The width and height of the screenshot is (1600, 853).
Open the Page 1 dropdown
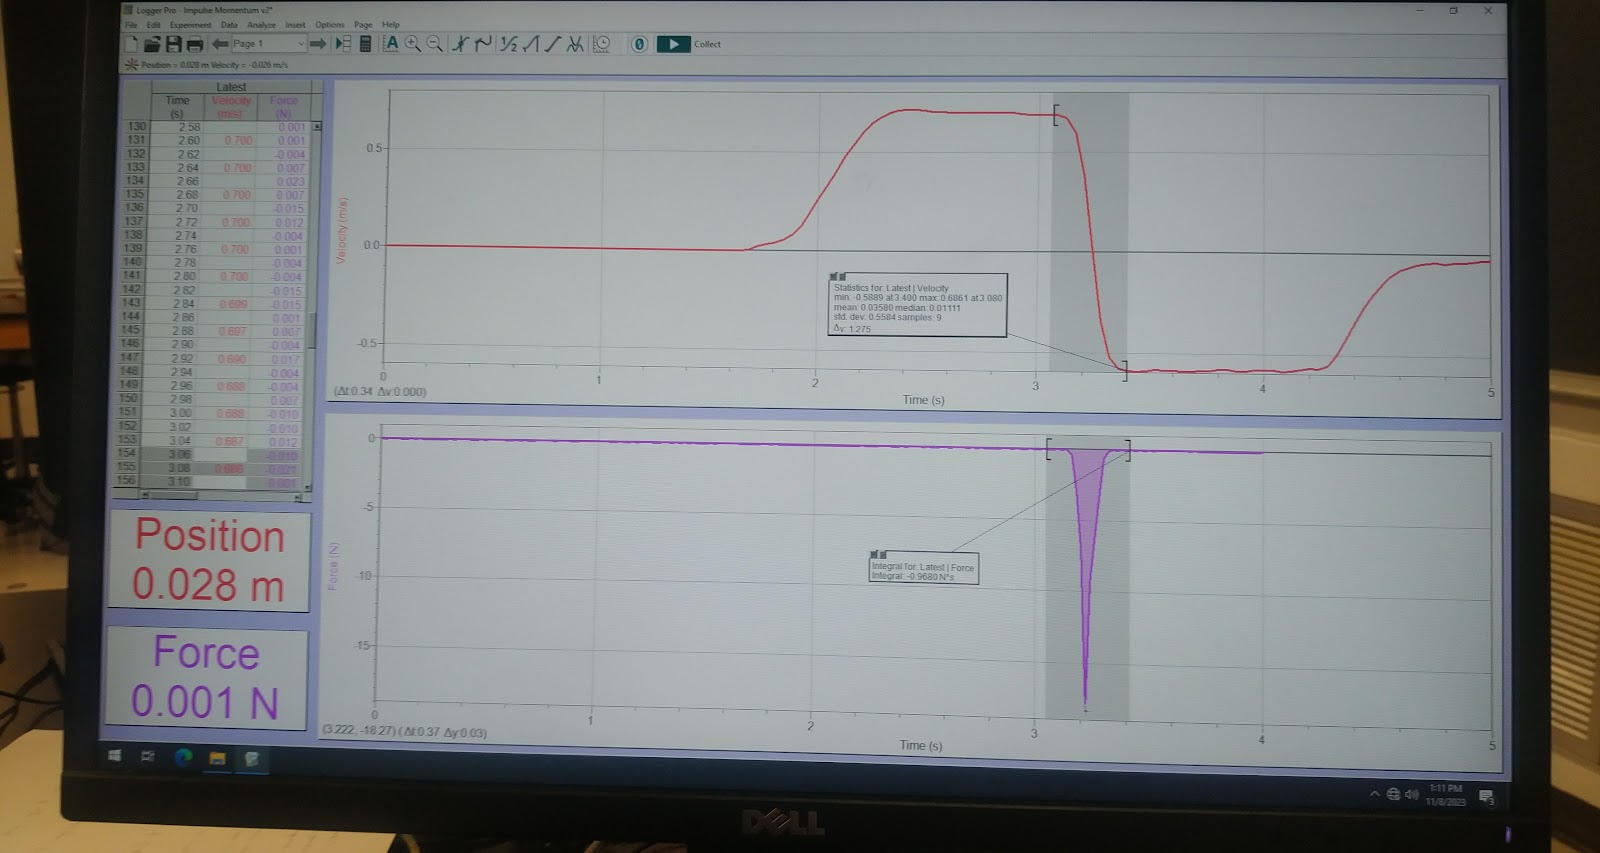(x=268, y=44)
